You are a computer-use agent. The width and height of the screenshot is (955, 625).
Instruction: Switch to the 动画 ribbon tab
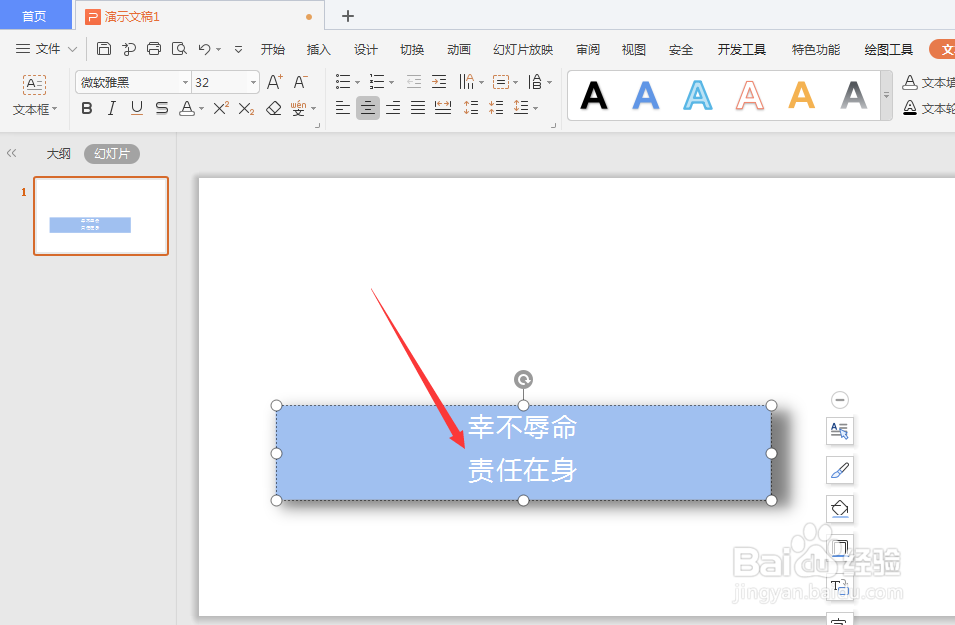click(x=459, y=49)
